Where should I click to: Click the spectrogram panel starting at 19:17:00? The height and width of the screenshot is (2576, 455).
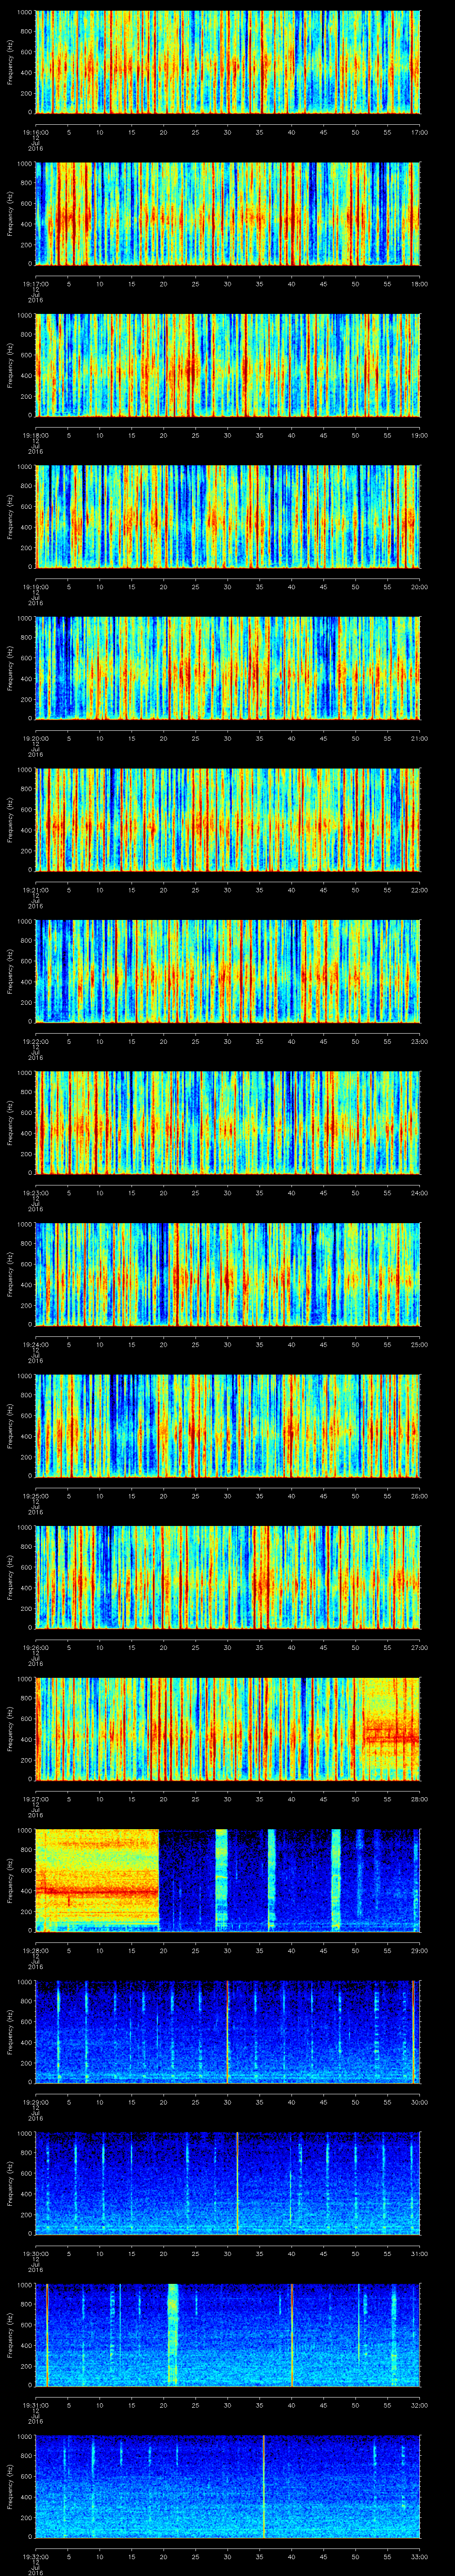[227, 214]
